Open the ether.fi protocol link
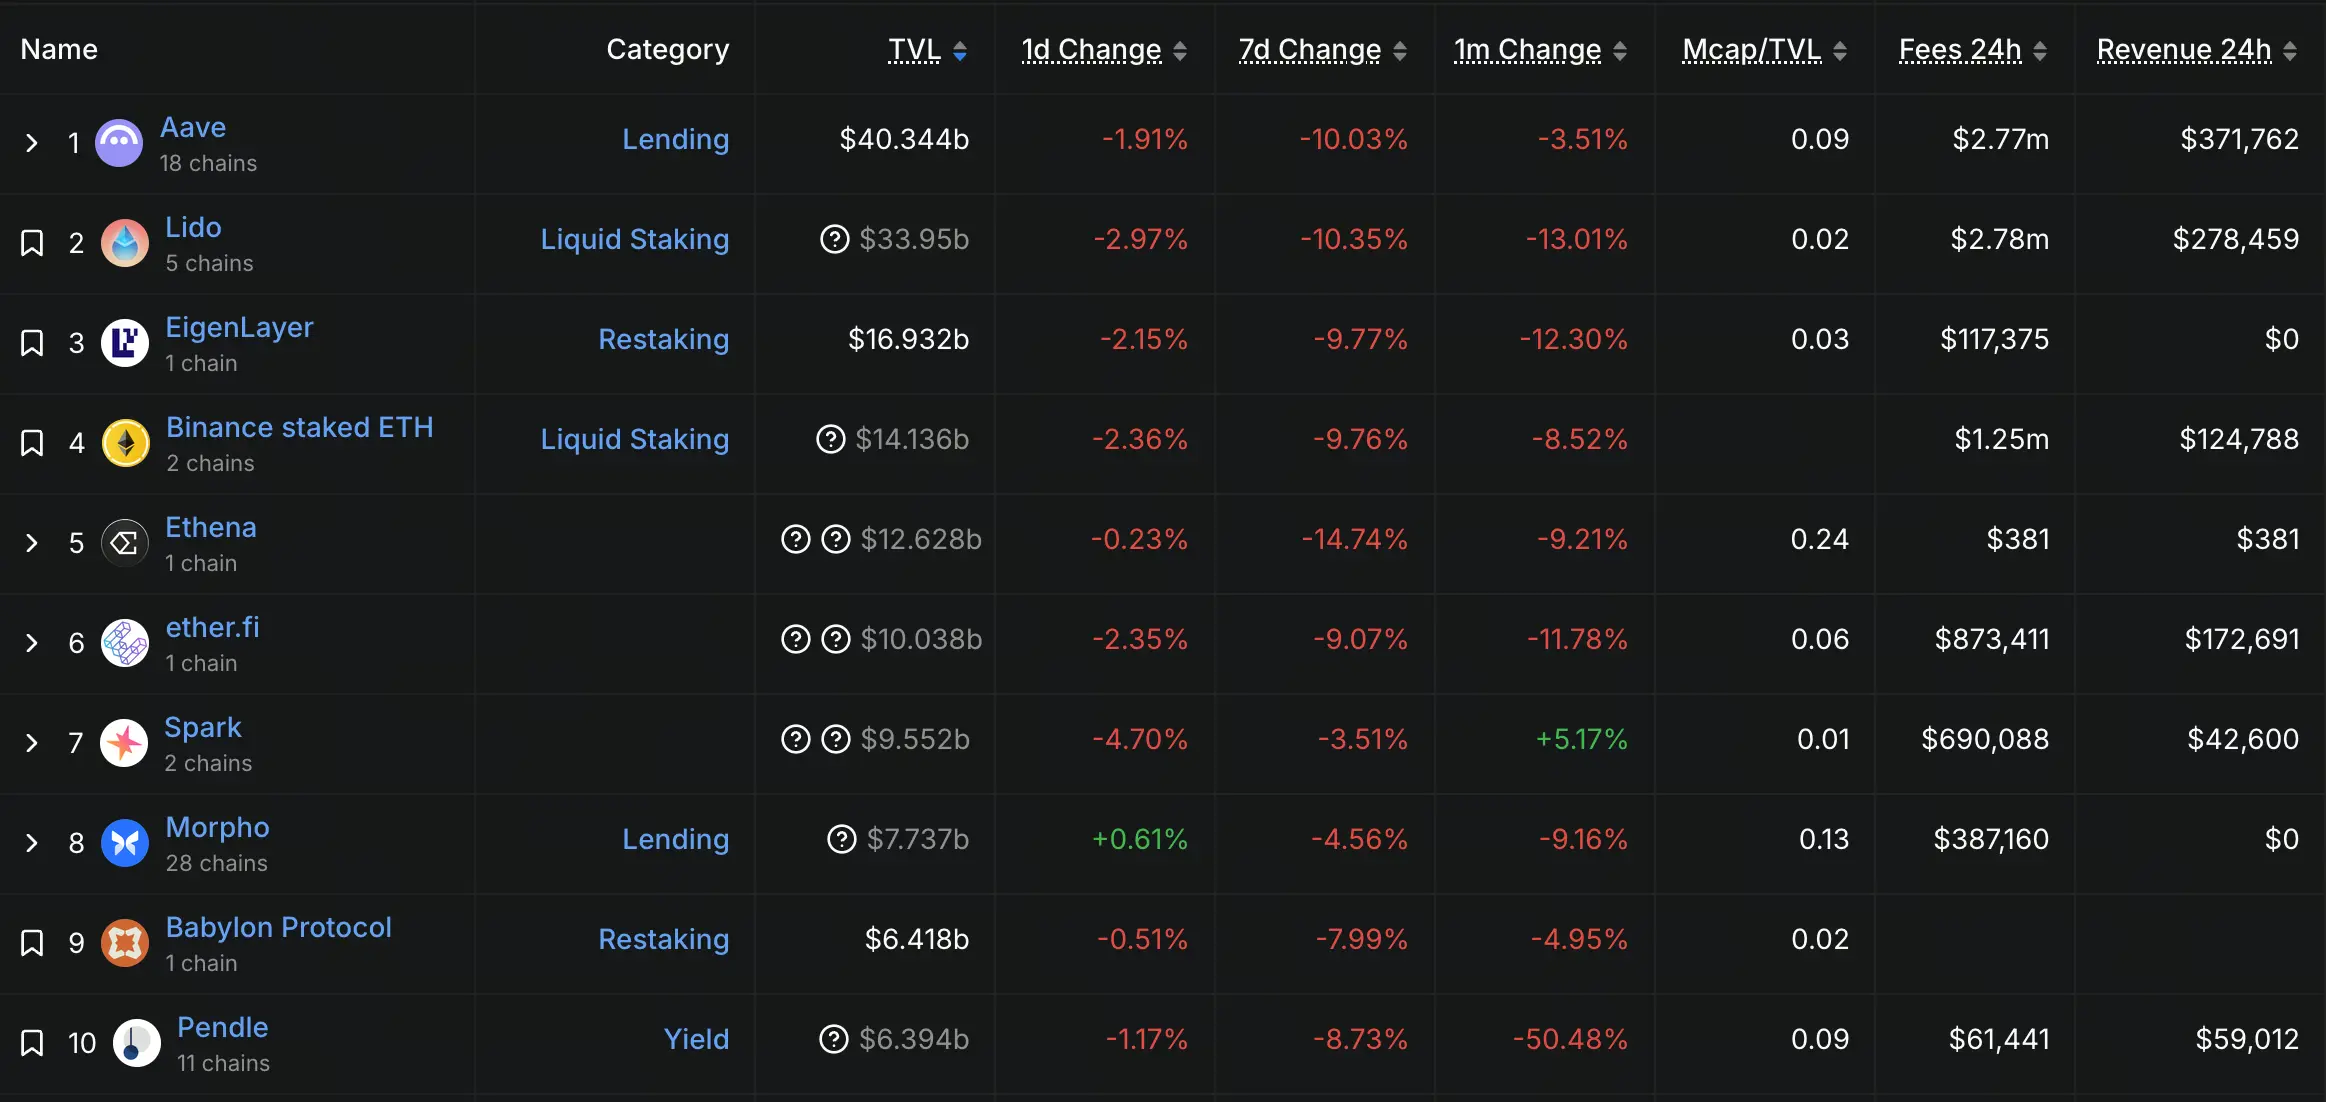The width and height of the screenshot is (2326, 1102). coord(212,627)
